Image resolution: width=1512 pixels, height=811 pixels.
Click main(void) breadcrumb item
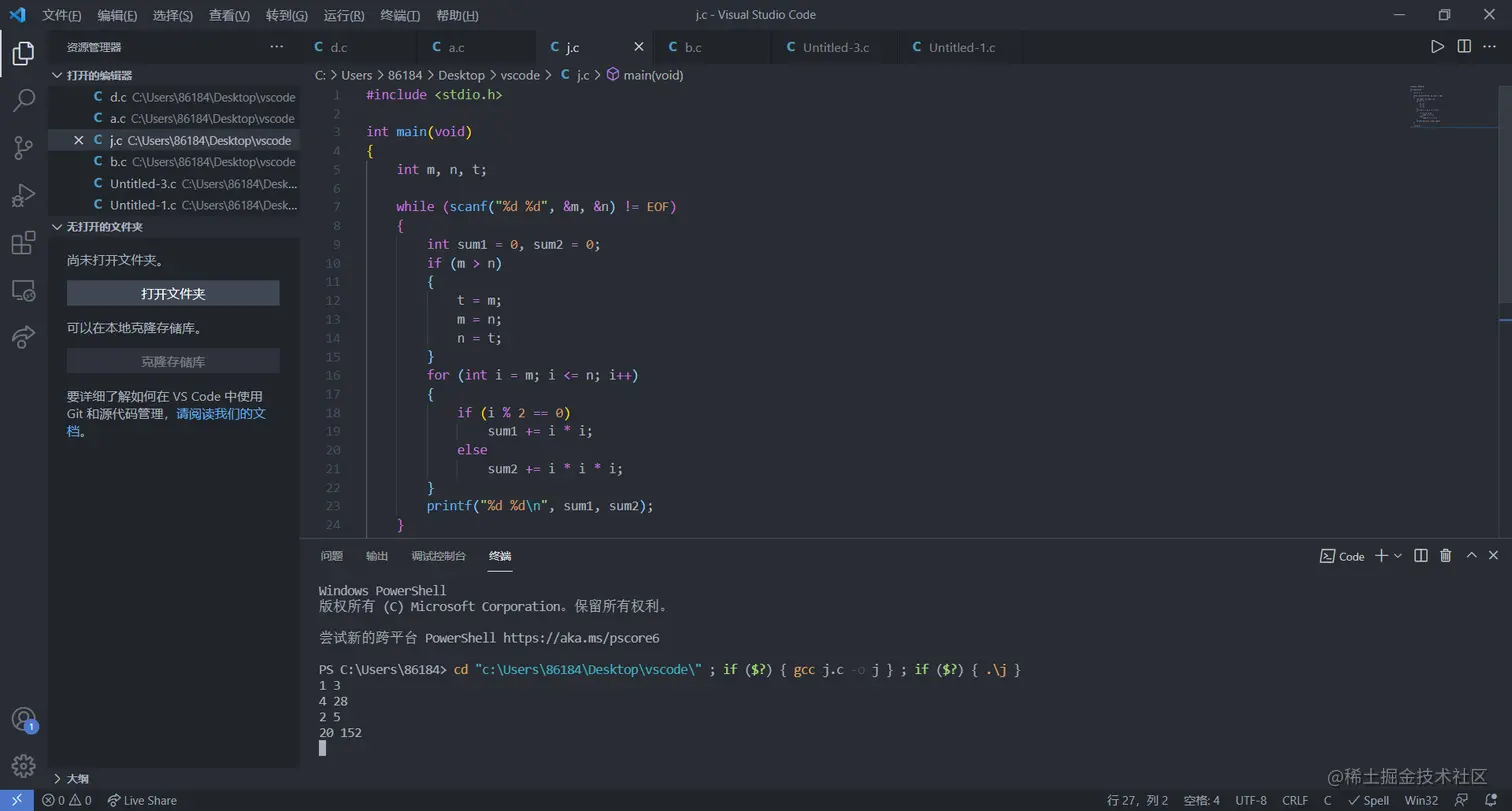point(645,75)
